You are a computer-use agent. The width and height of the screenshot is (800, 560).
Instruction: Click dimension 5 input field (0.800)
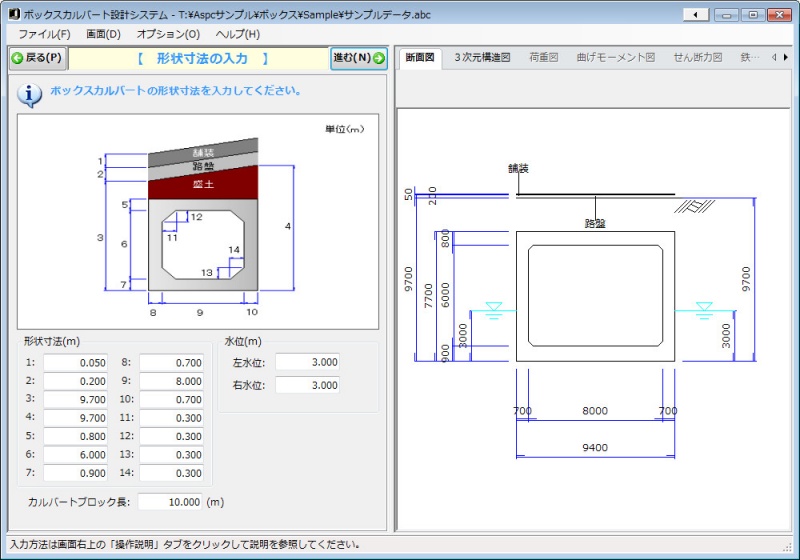coord(76,436)
